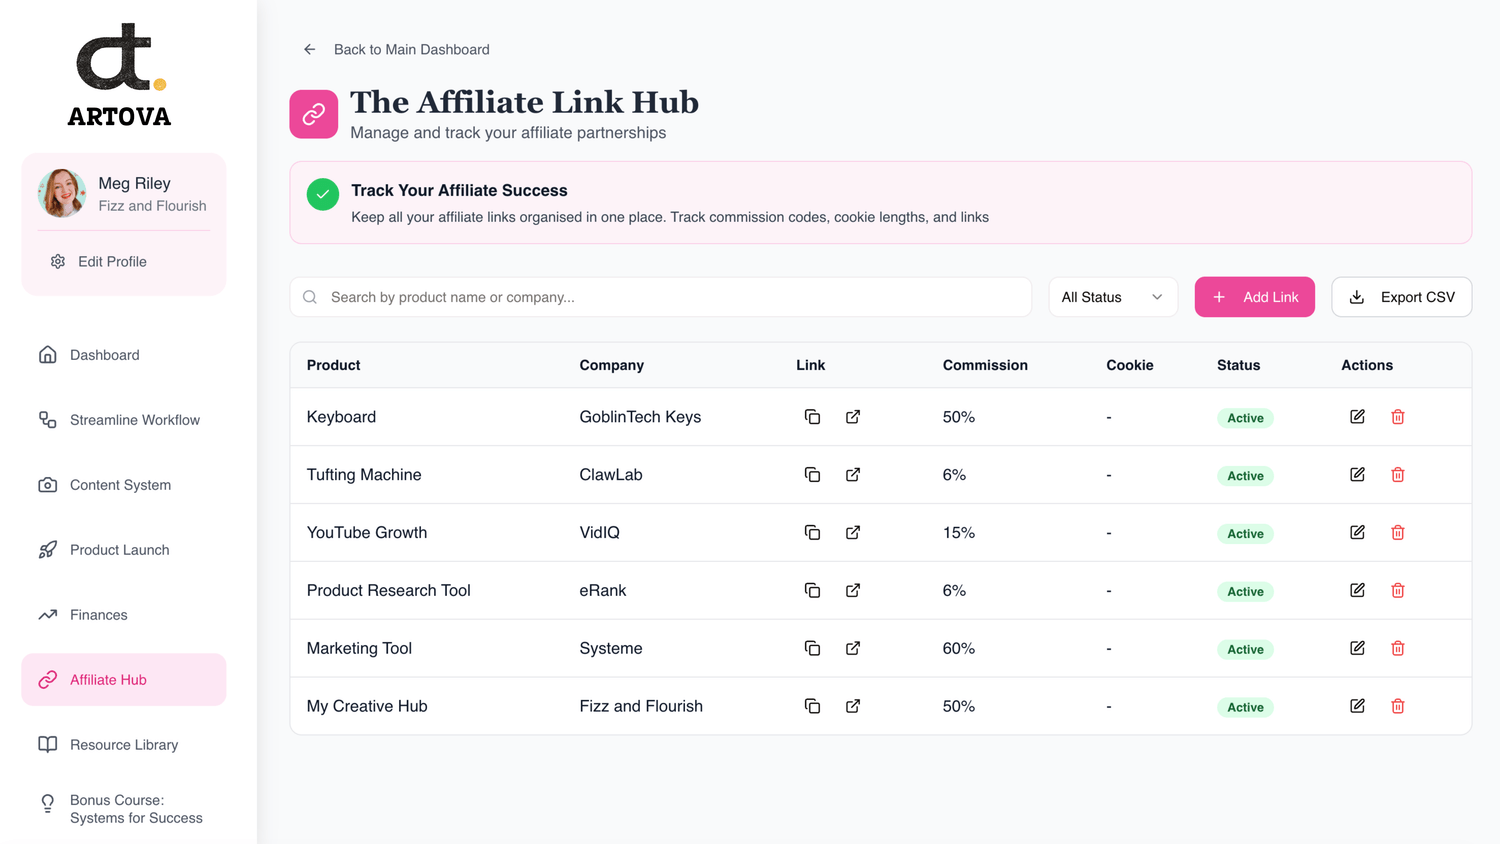Click Meg Riley's profile avatar
This screenshot has width=1500, height=844.
coord(62,193)
